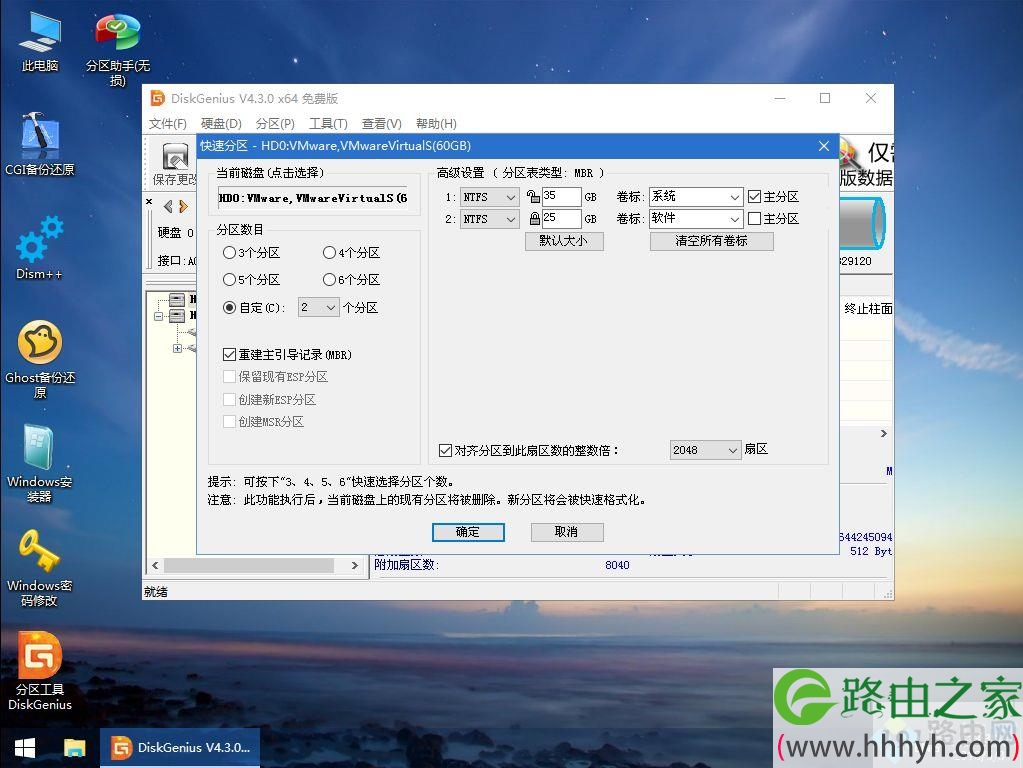The width and height of the screenshot is (1023, 768).
Task: Click the 确定 button
Action: tap(468, 532)
